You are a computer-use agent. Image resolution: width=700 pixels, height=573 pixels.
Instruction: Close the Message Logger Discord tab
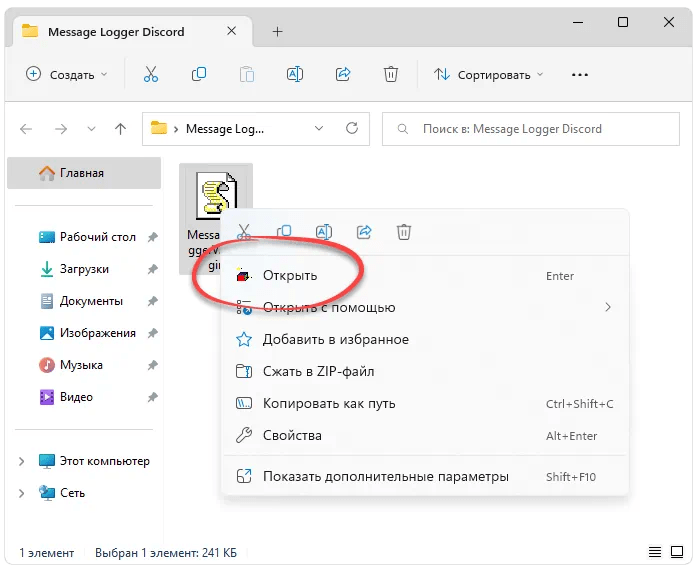pyautogui.click(x=231, y=31)
